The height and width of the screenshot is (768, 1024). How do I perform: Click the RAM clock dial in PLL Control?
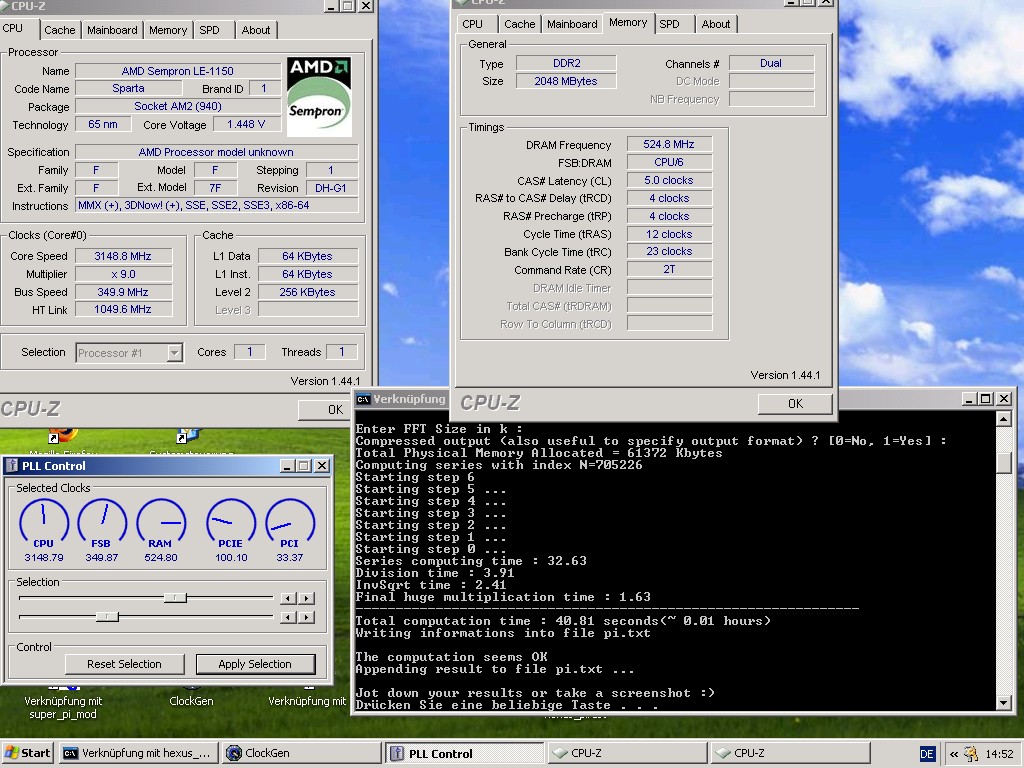pyautogui.click(x=161, y=523)
